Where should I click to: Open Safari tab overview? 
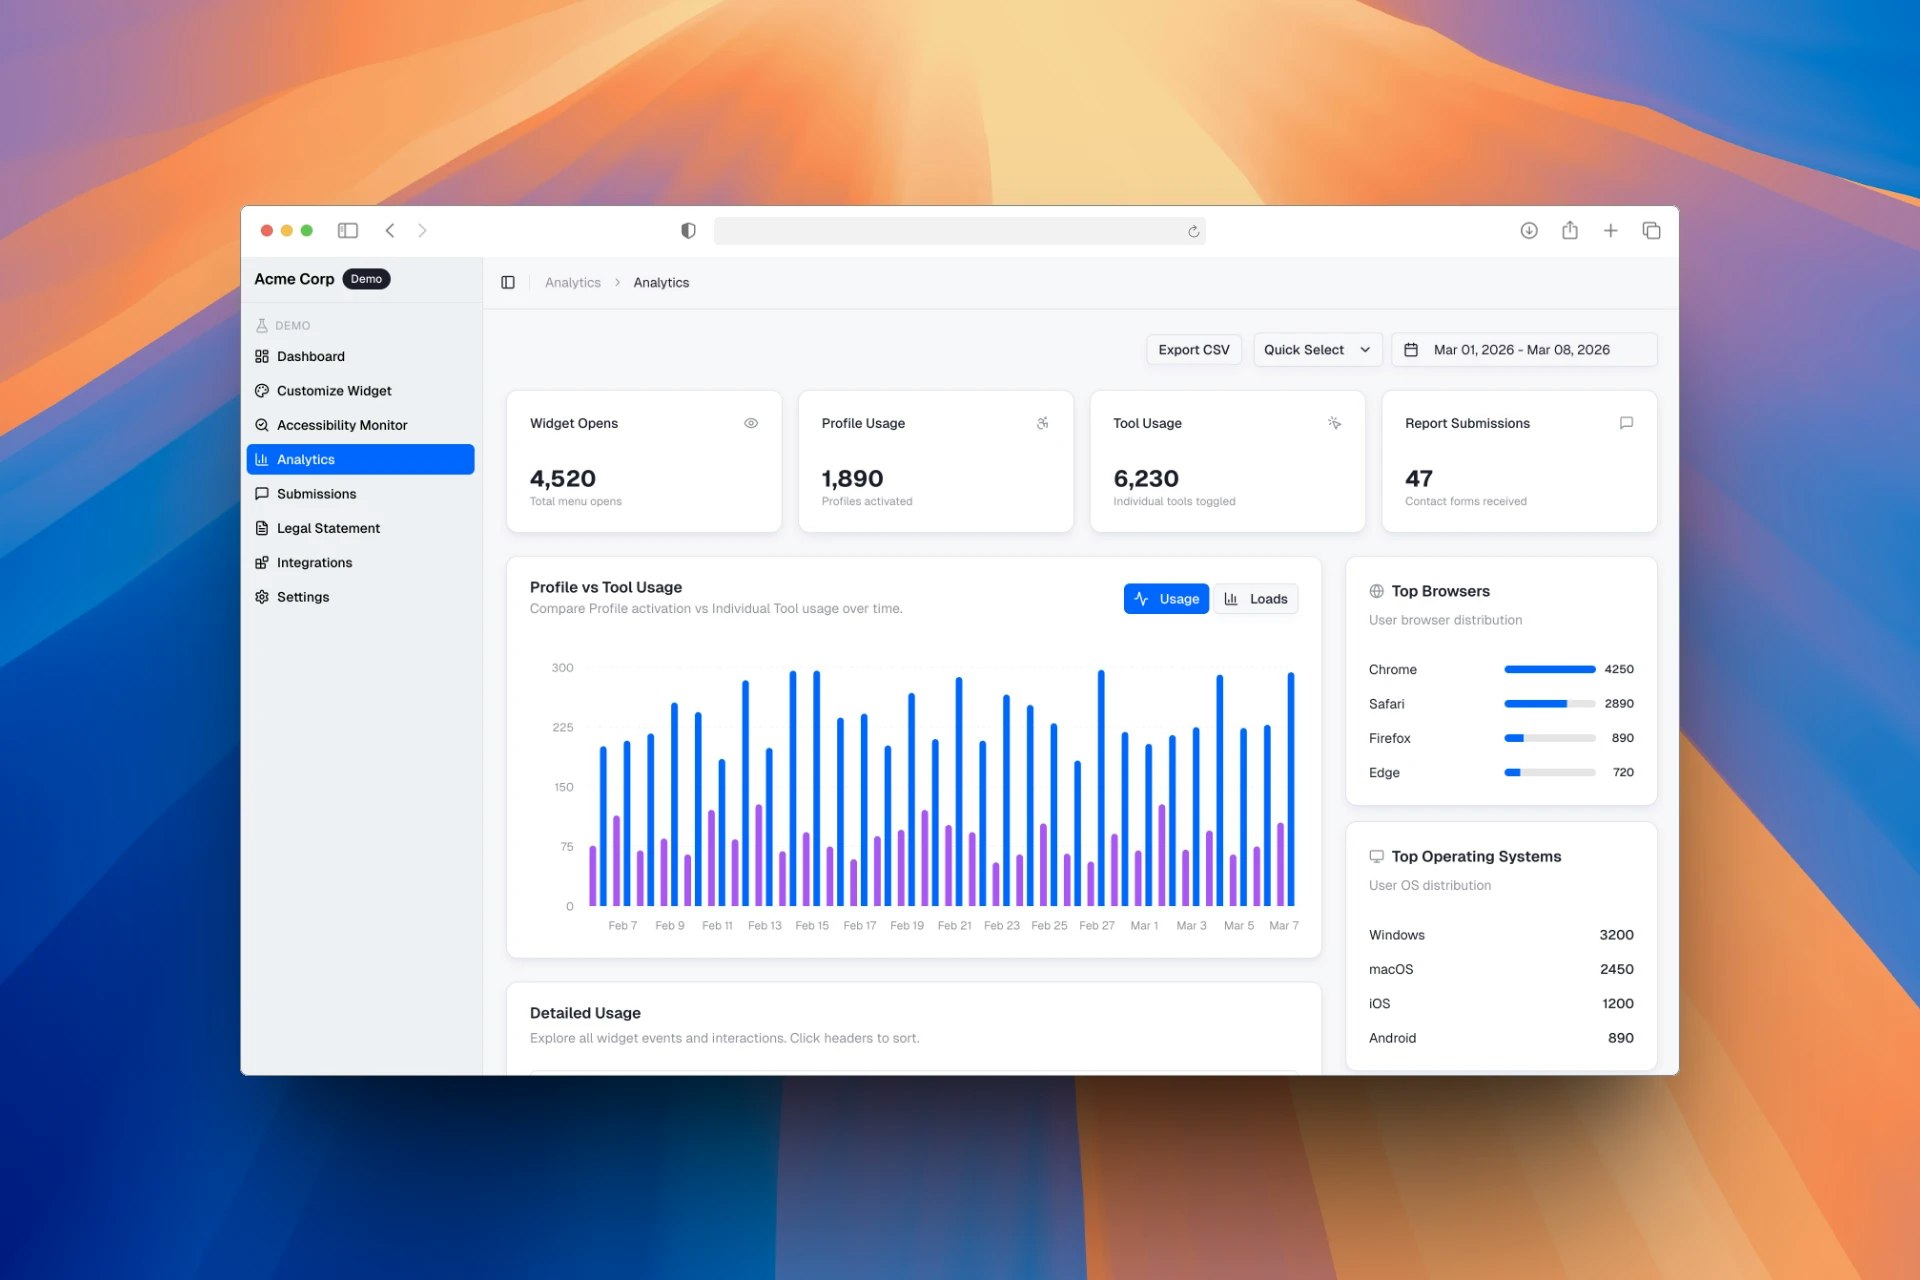point(1651,231)
